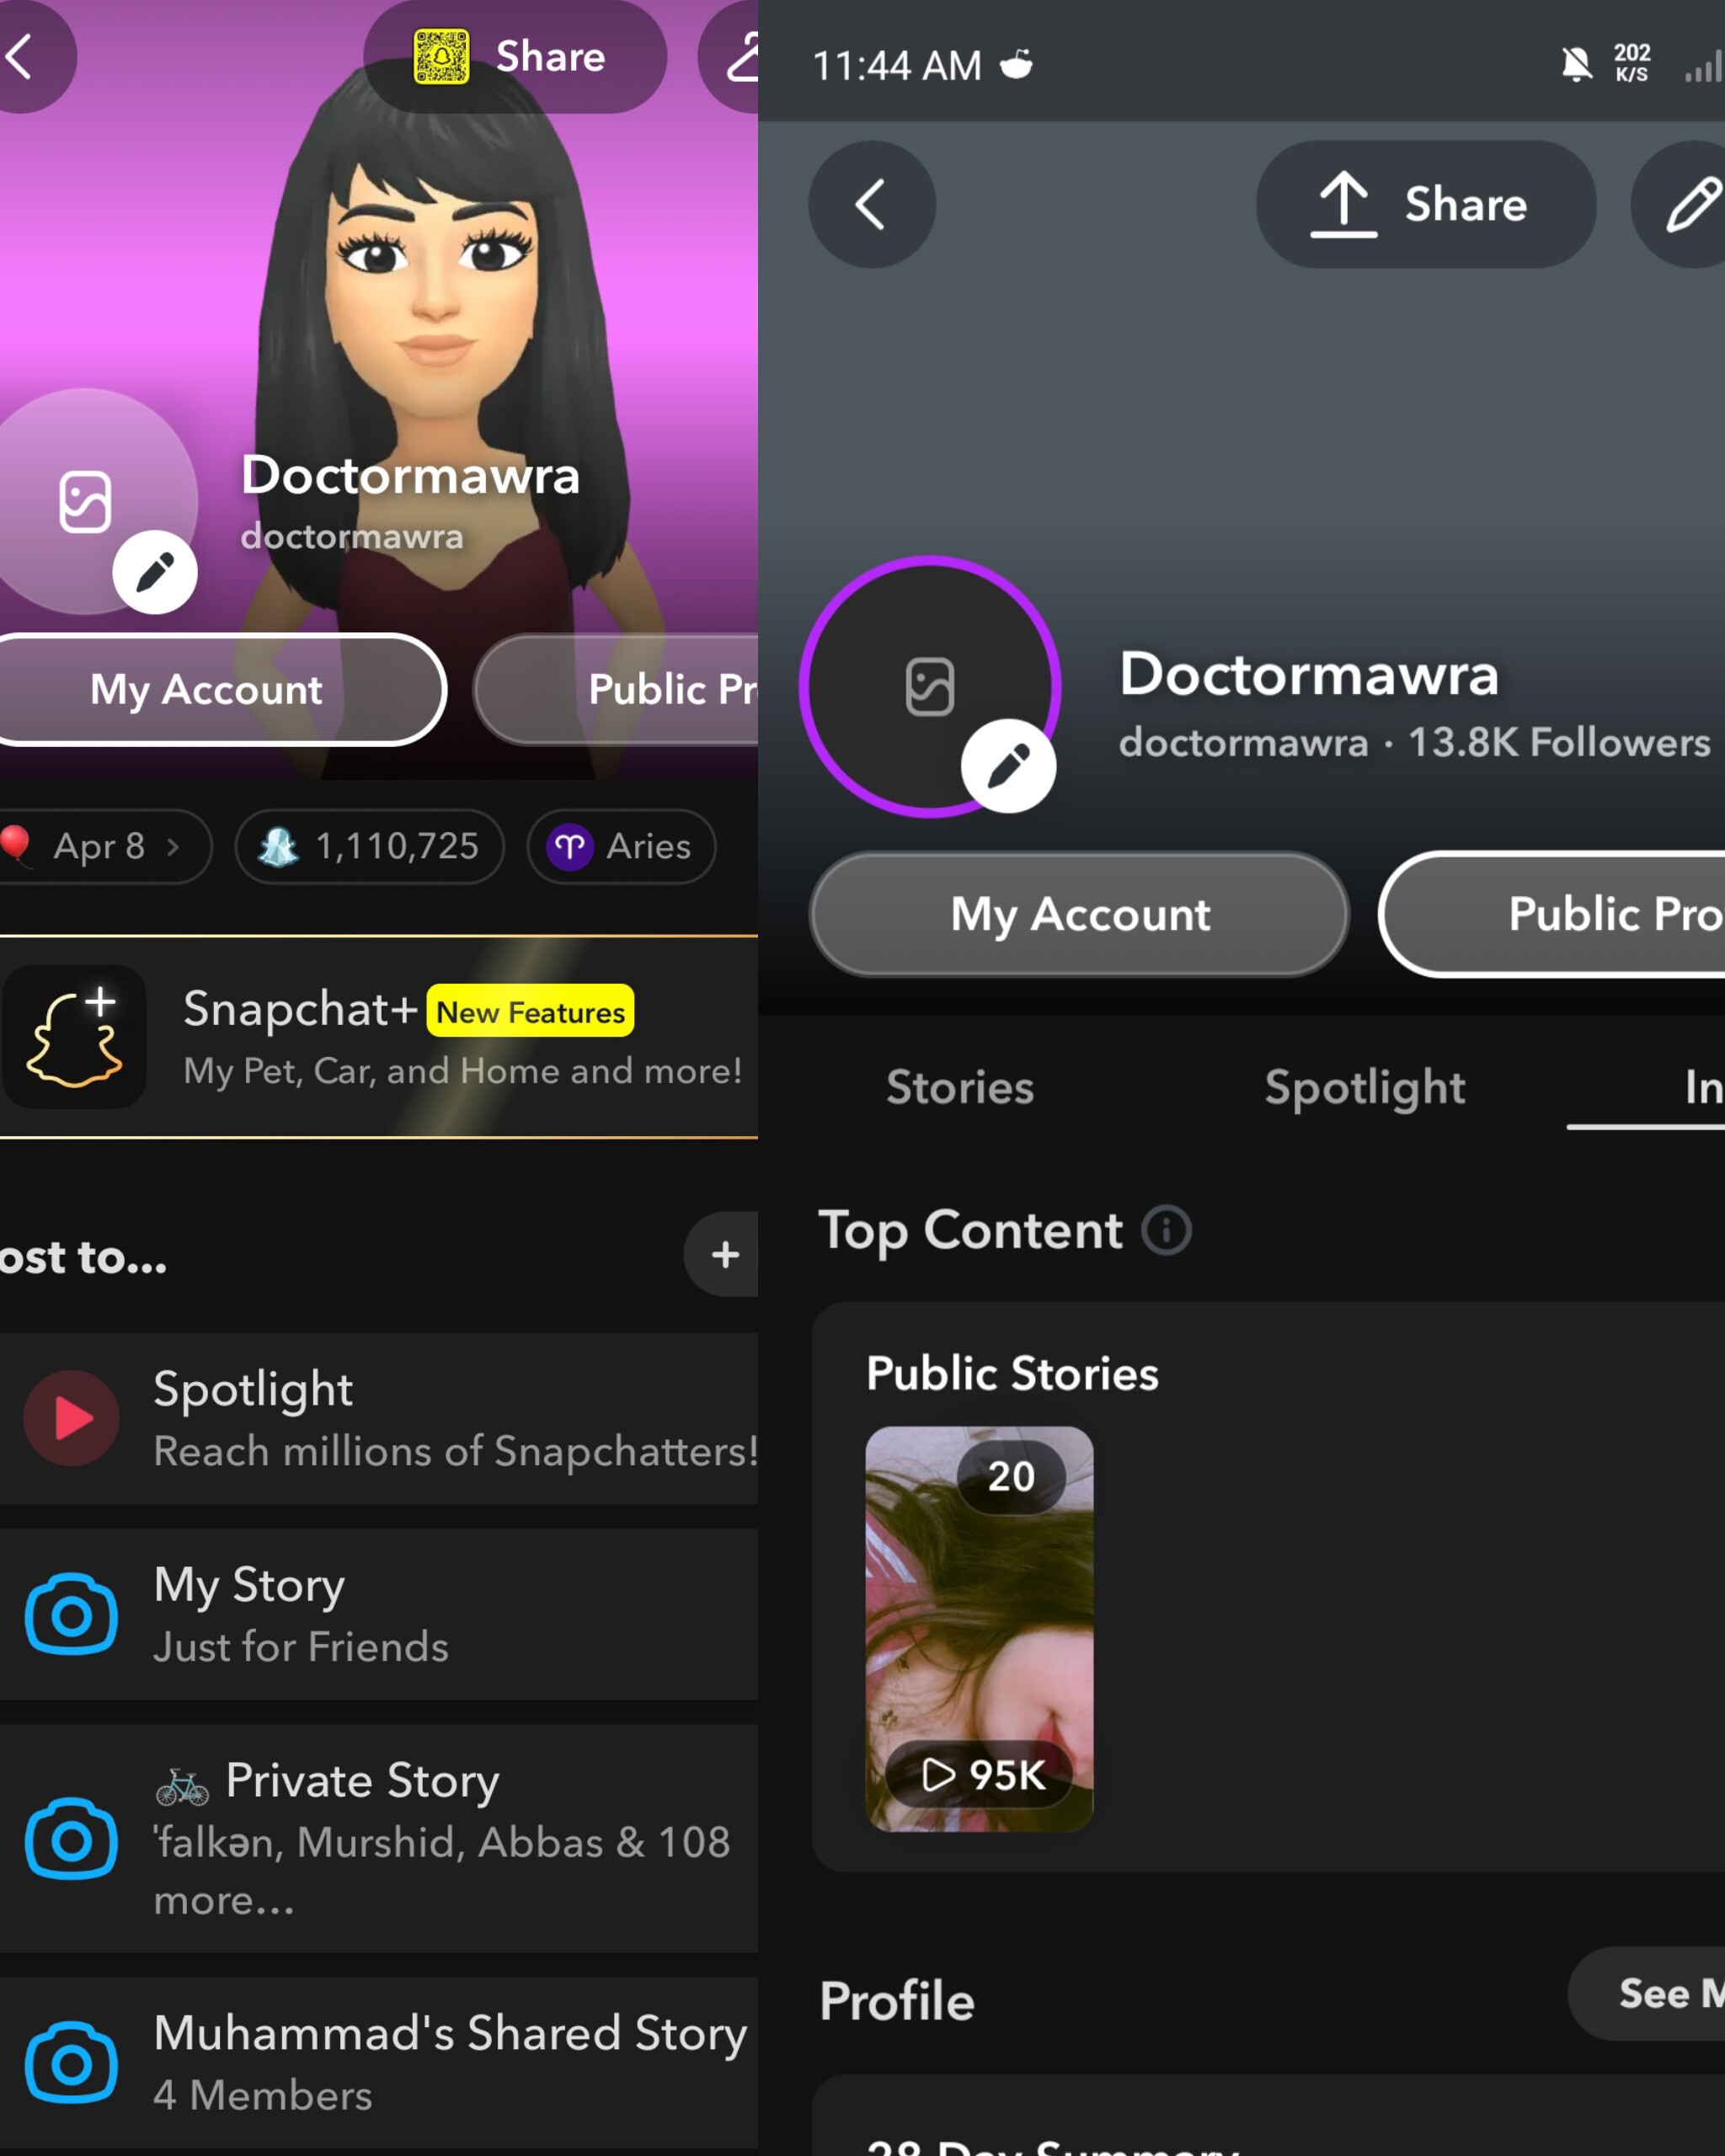Open My Story Just for Friends row
Image resolution: width=1725 pixels, height=2156 pixels.
[x=379, y=1614]
